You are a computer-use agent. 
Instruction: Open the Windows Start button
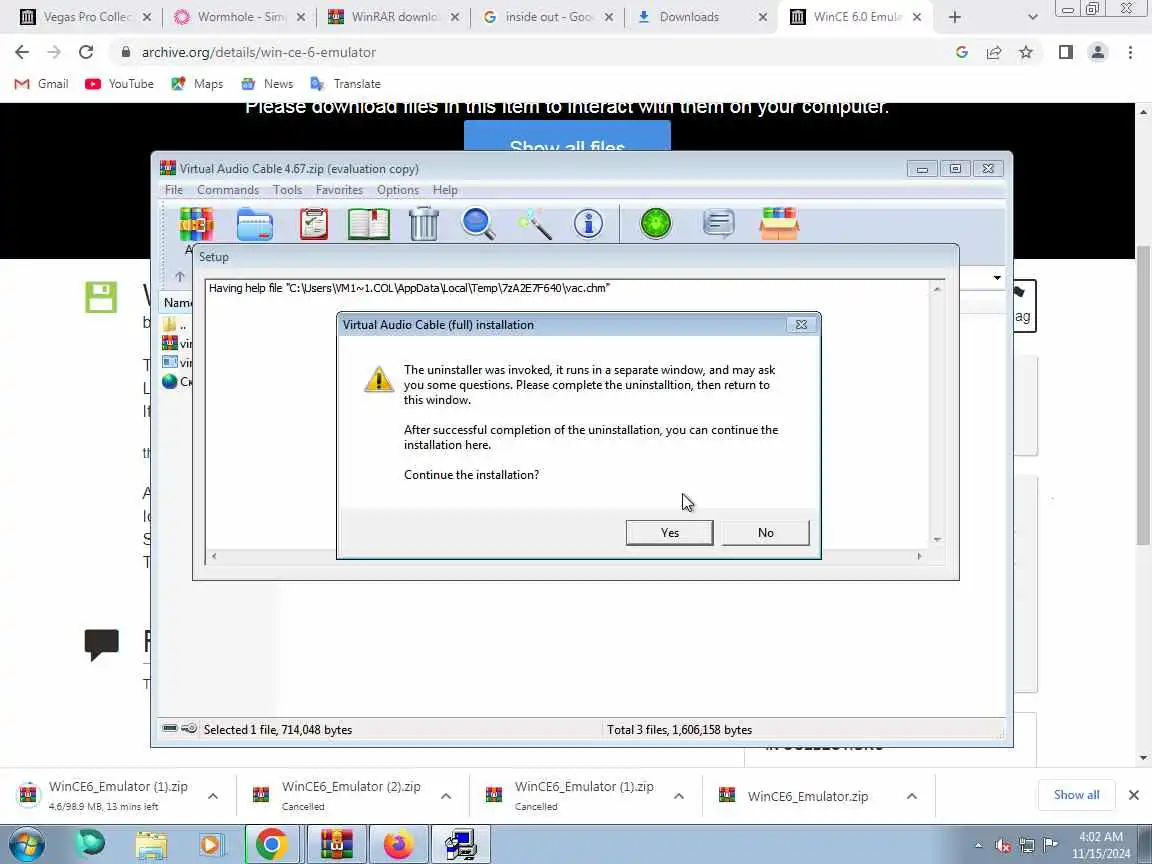coord(27,844)
